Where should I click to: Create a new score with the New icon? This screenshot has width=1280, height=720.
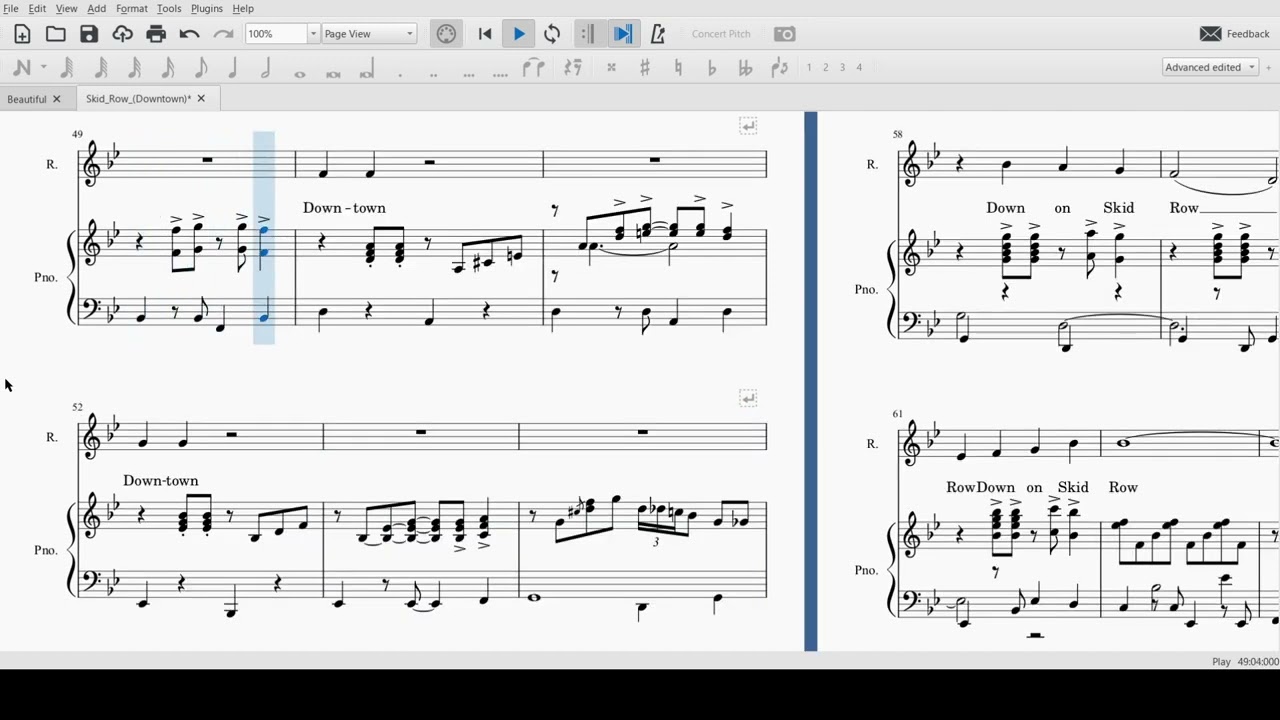pyautogui.click(x=22, y=34)
